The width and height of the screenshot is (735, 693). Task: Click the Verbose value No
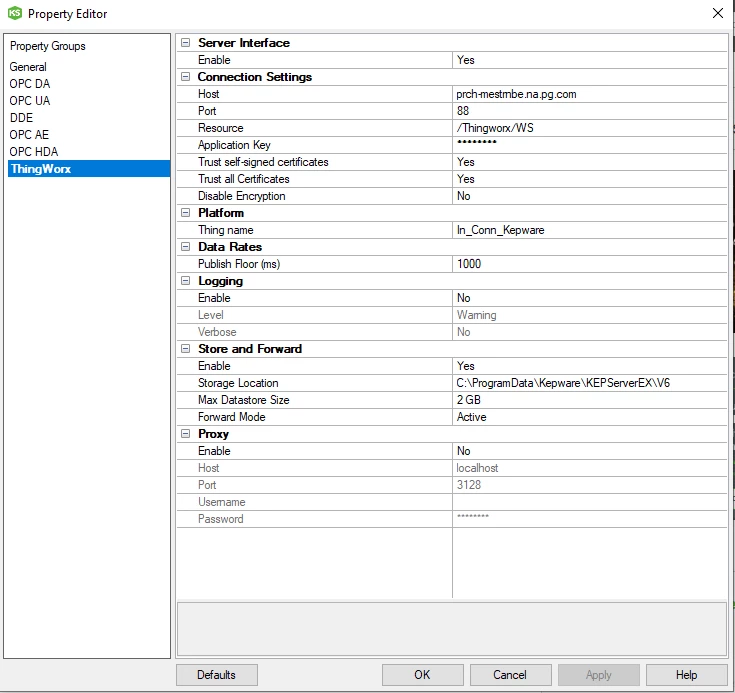[x=590, y=332]
